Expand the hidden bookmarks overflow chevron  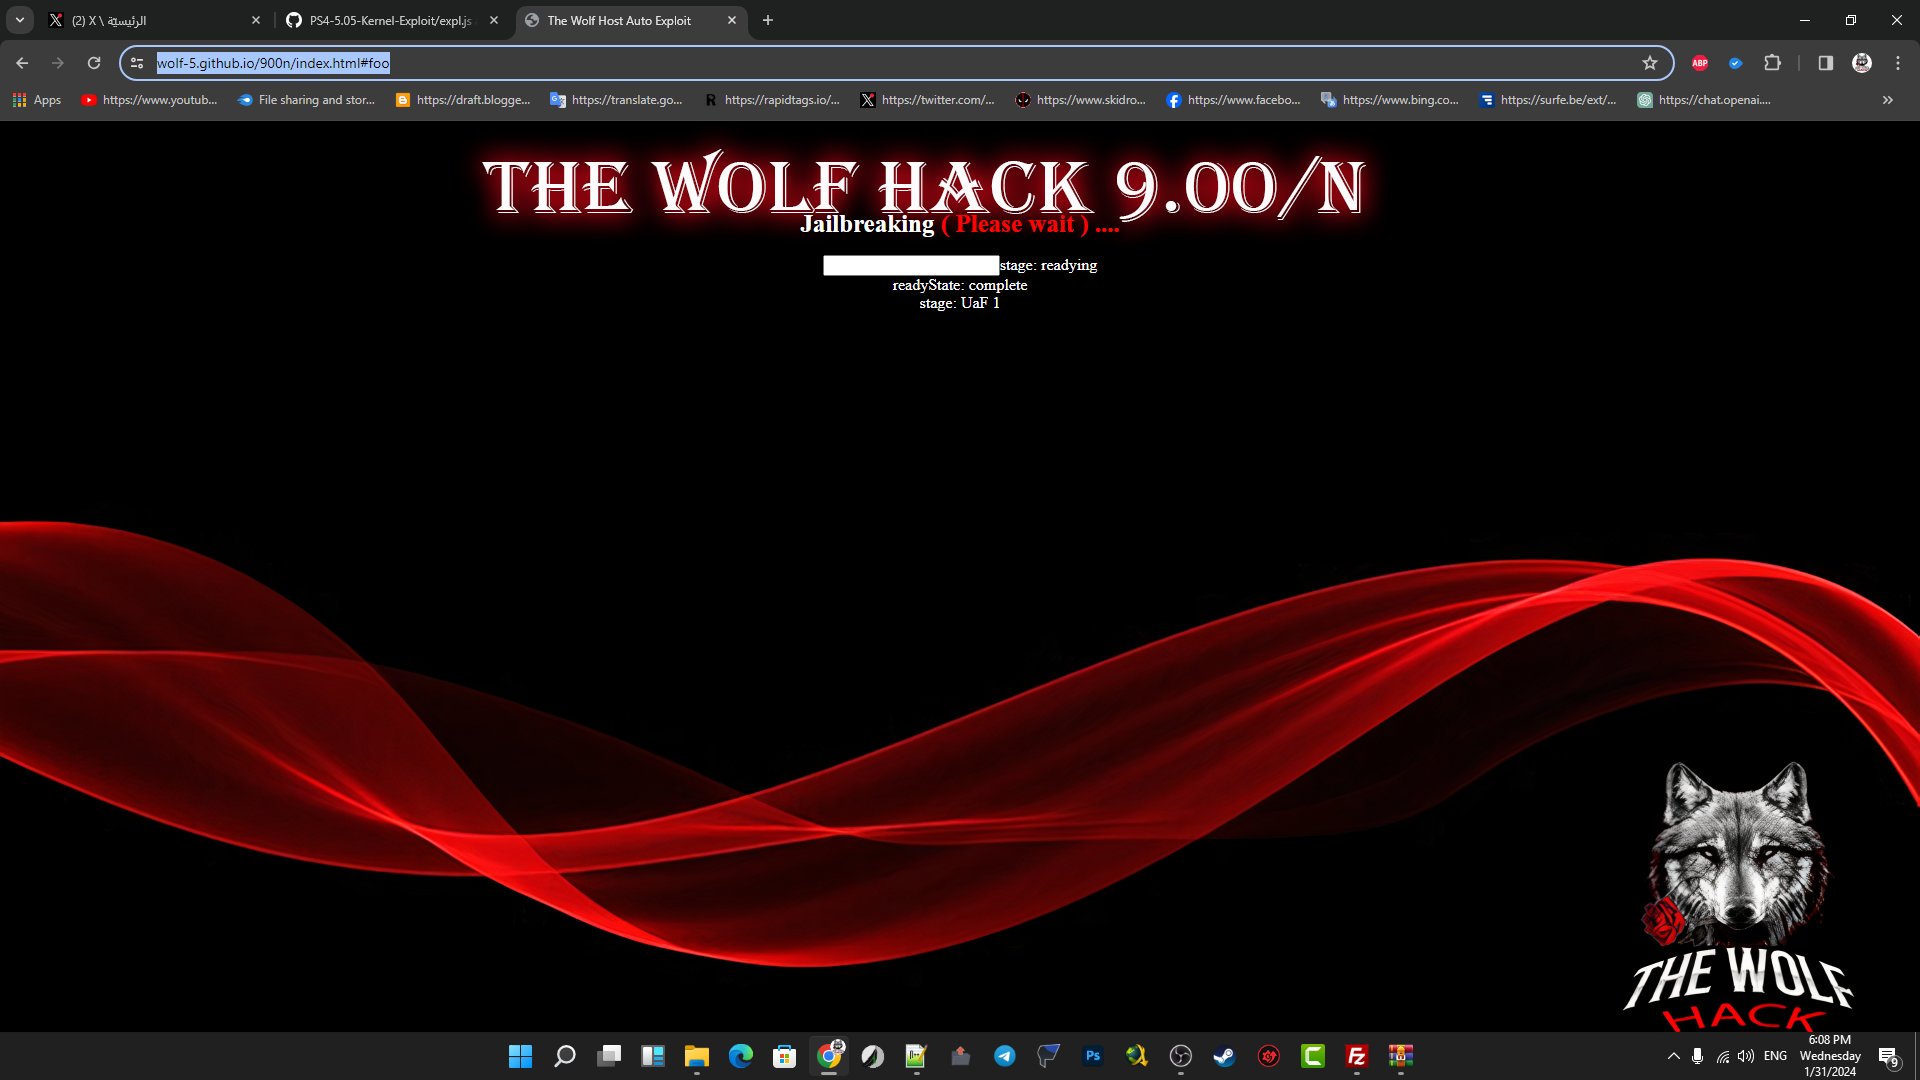coord(1887,100)
